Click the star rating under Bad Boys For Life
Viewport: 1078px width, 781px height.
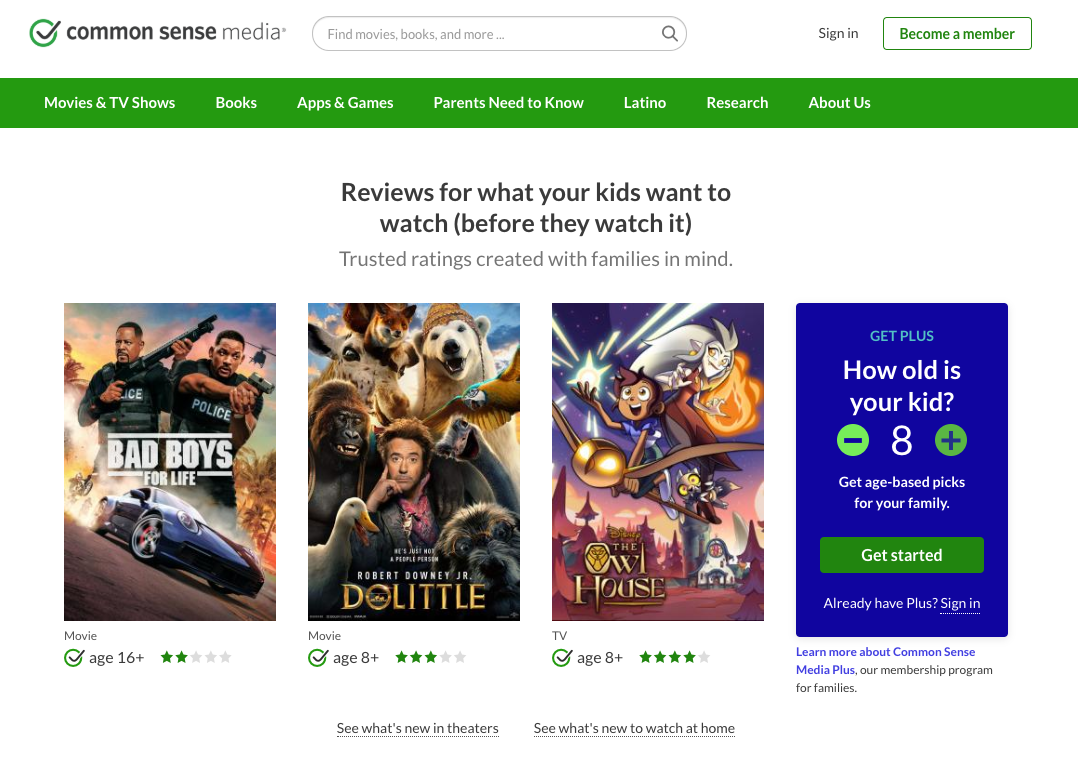pos(196,657)
